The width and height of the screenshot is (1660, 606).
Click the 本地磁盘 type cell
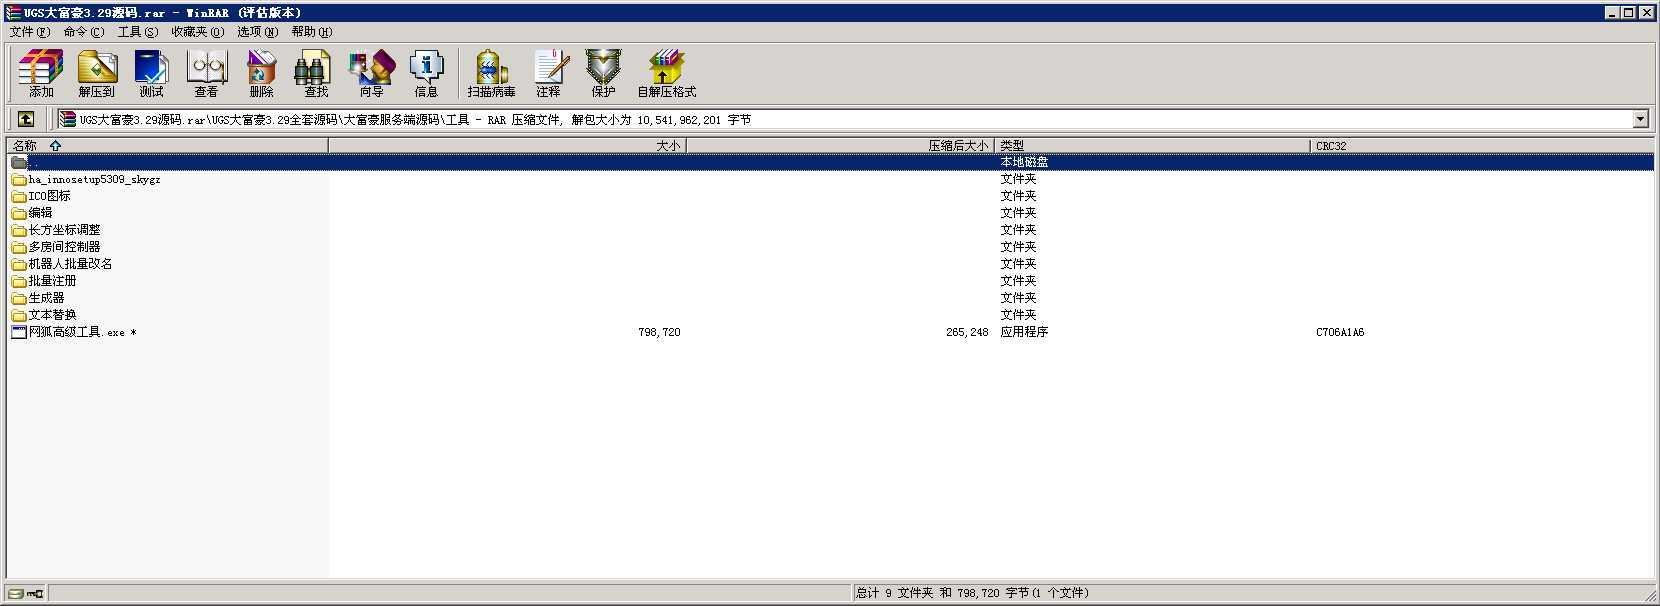coord(1024,162)
